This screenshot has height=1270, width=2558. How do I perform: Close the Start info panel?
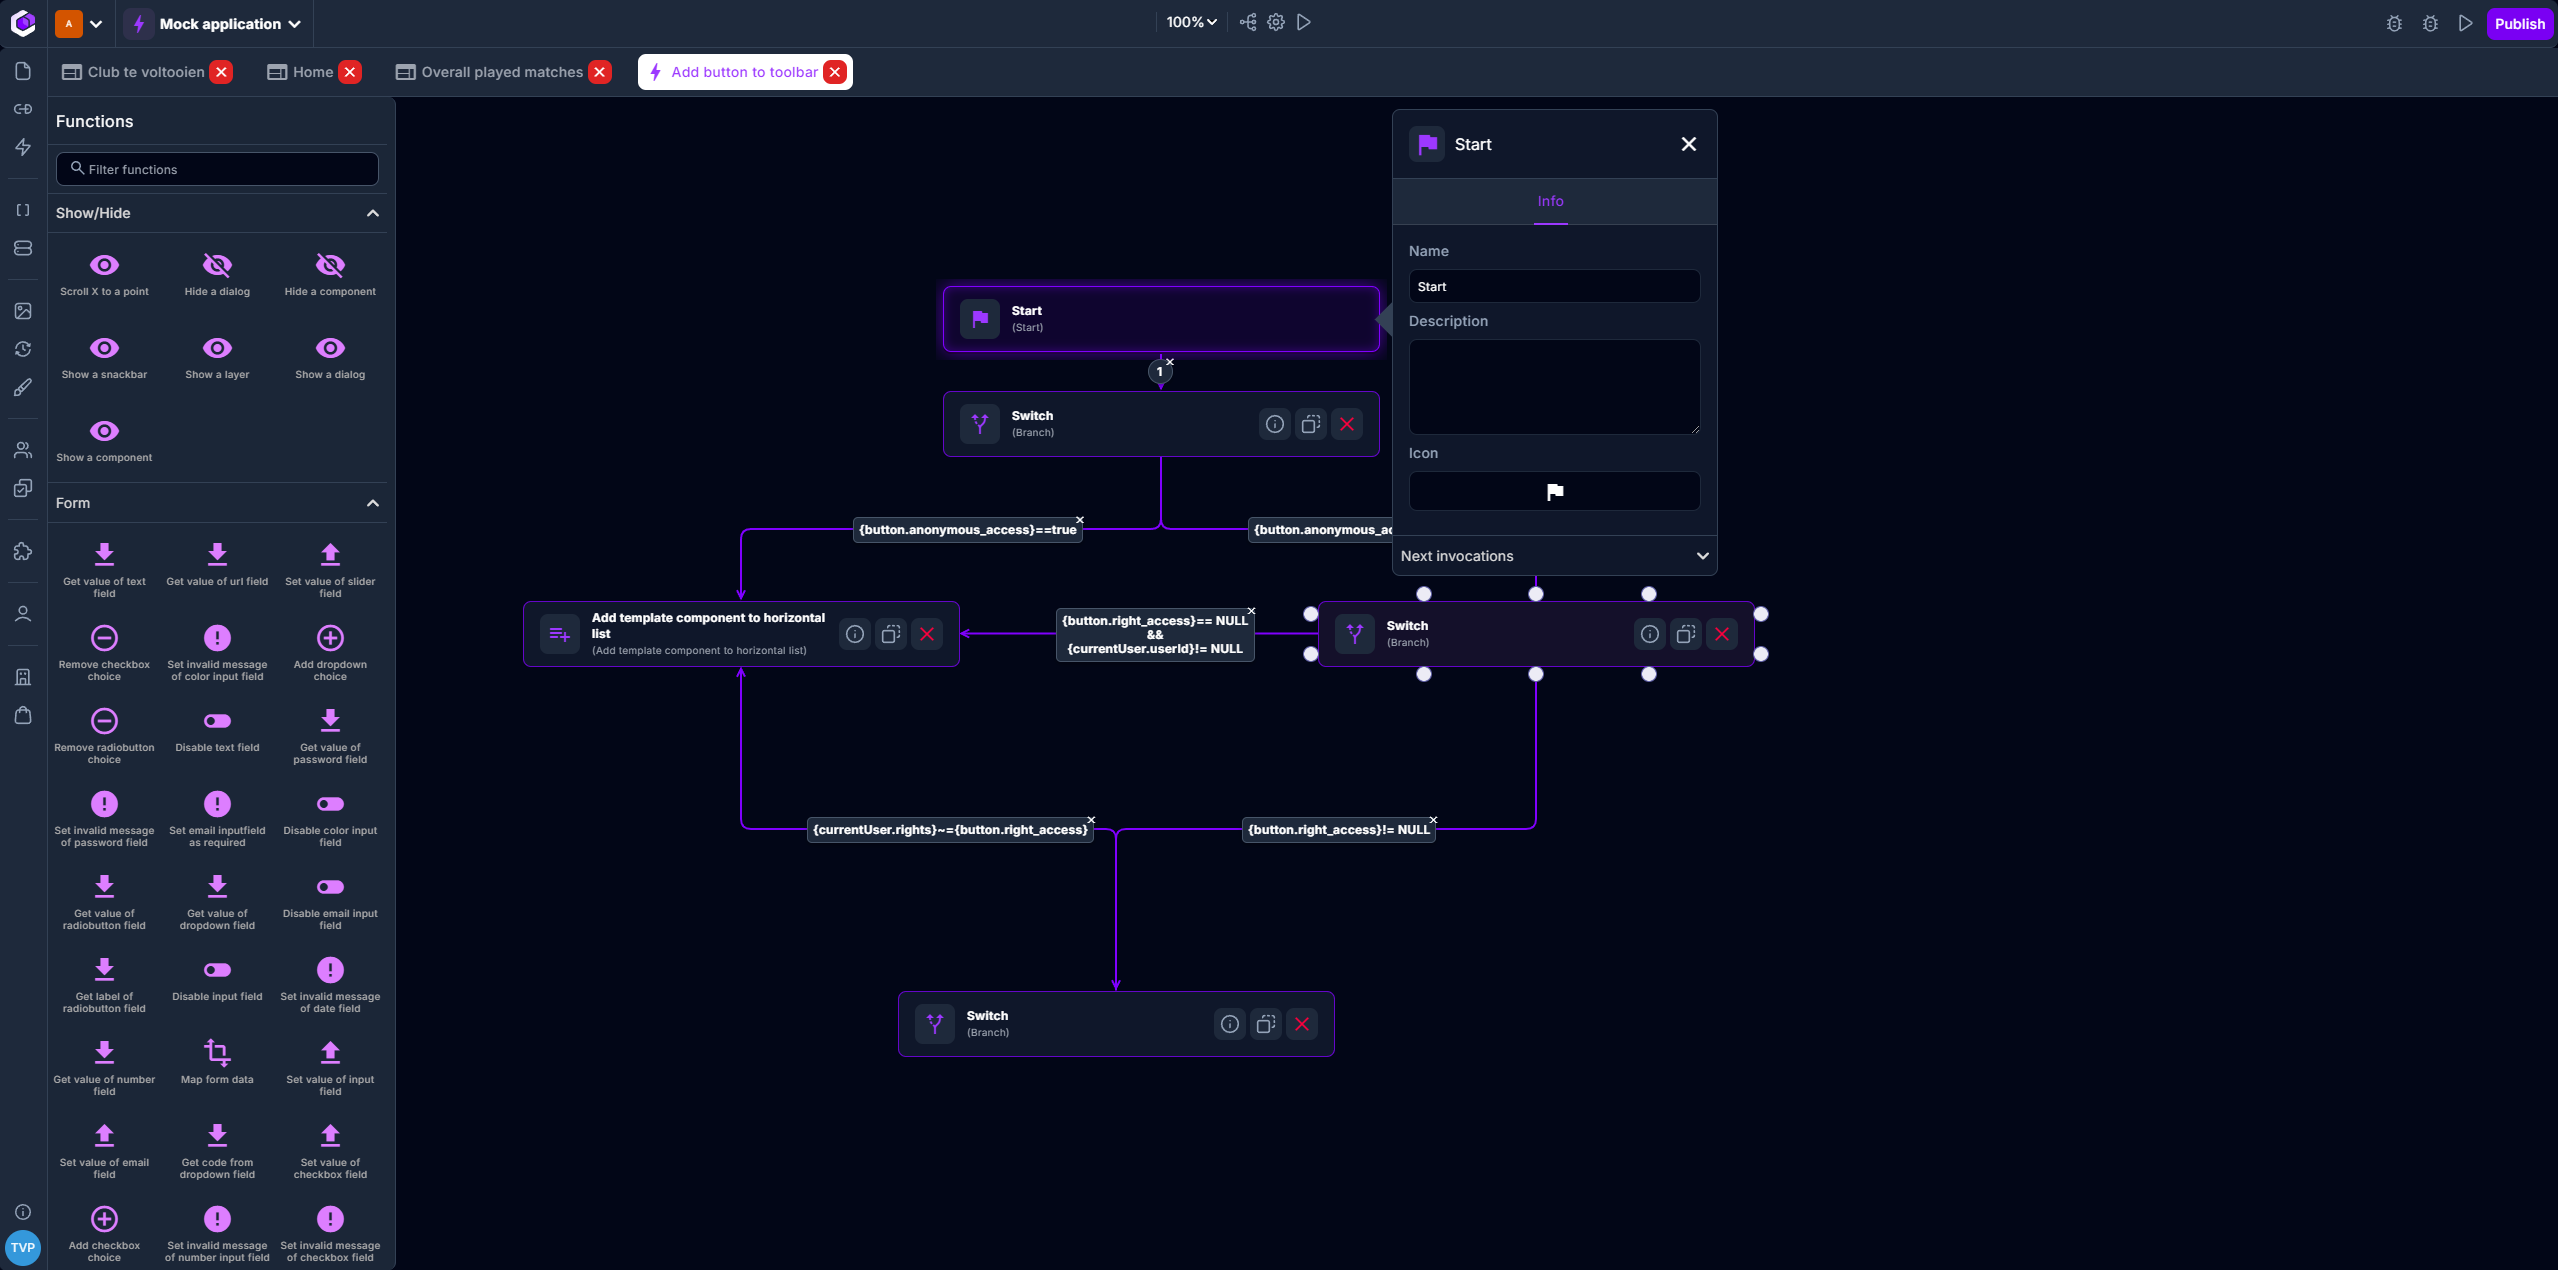pos(1689,144)
